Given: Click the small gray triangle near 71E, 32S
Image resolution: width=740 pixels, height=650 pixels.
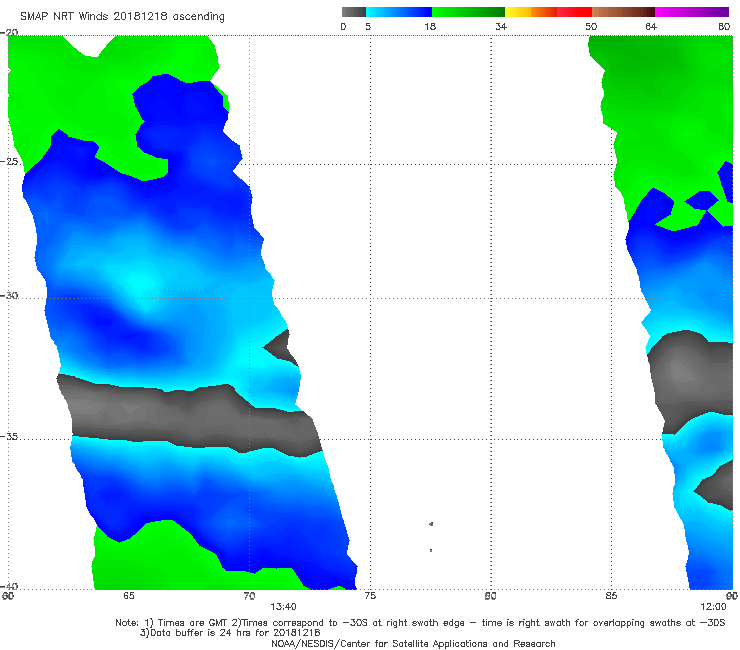Looking at the screenshot, I should click(282, 348).
